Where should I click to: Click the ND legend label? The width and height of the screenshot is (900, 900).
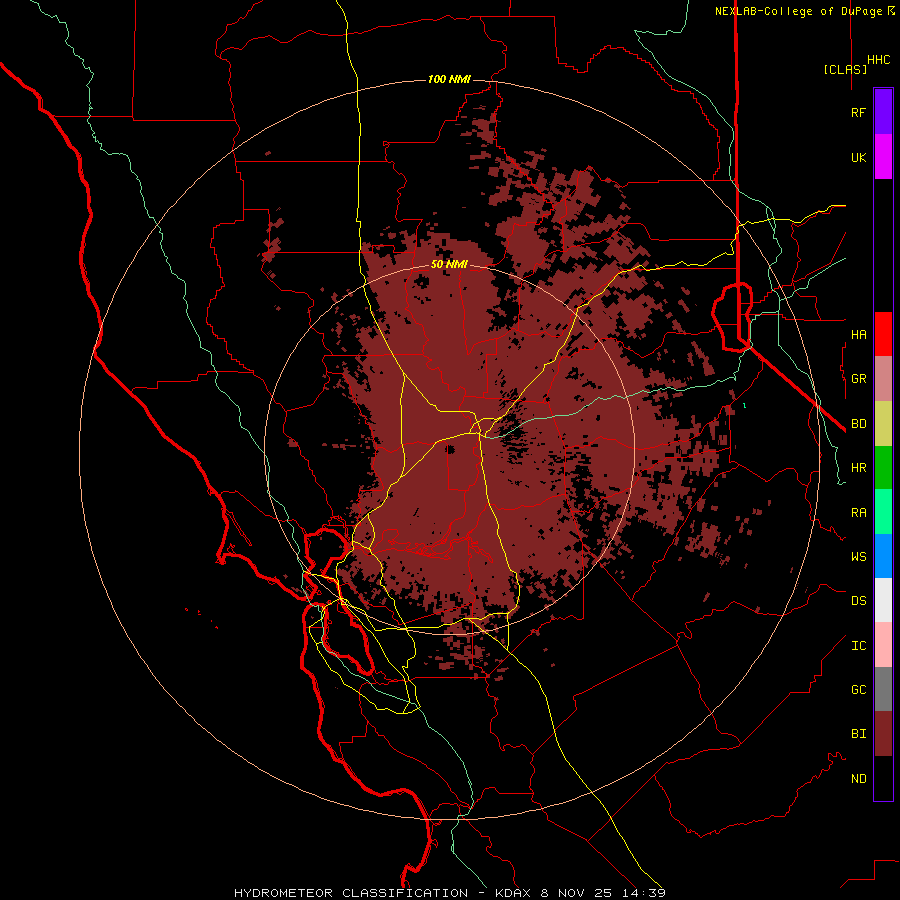858,779
